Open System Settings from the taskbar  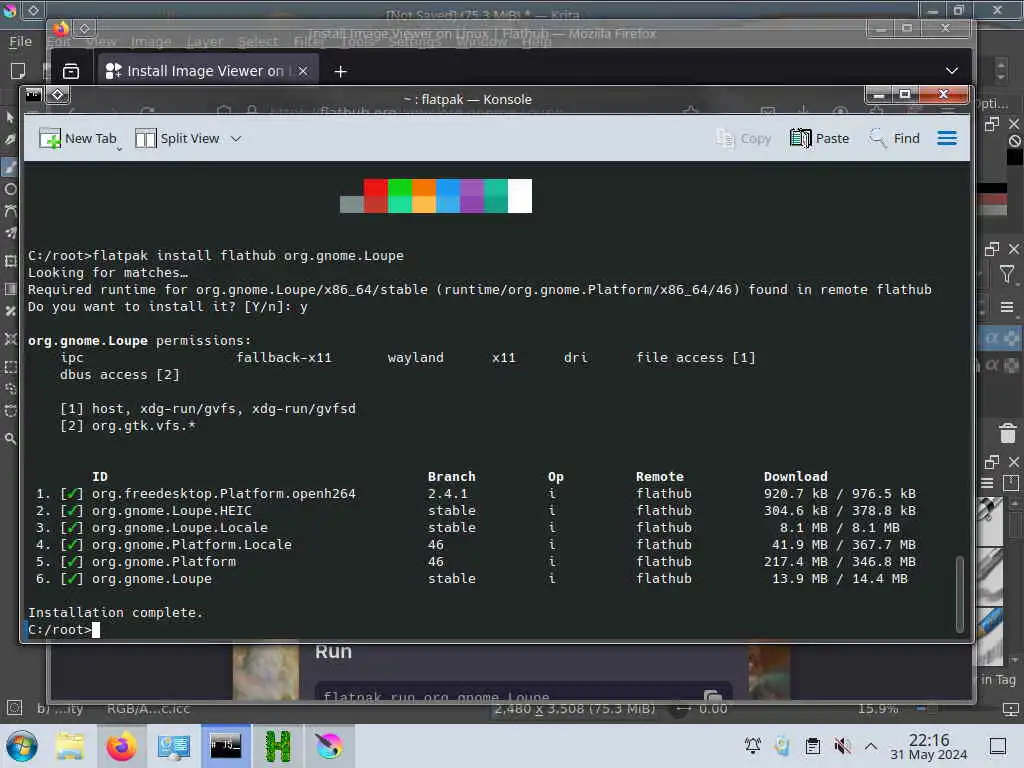pos(174,746)
